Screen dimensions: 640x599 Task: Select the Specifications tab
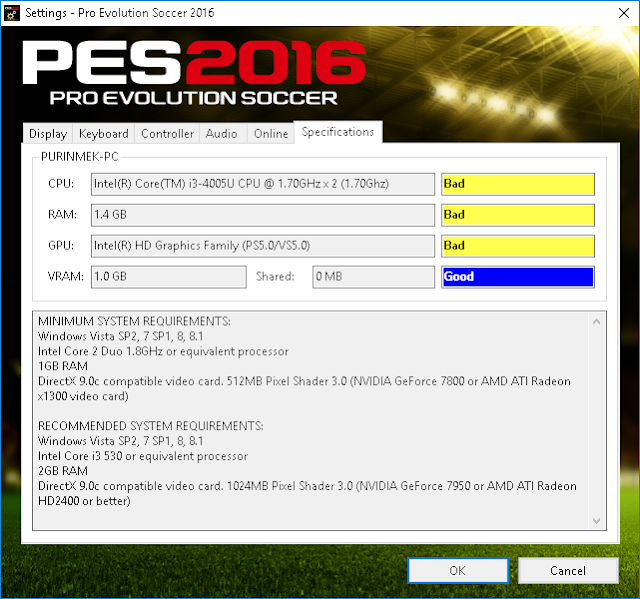[338, 132]
